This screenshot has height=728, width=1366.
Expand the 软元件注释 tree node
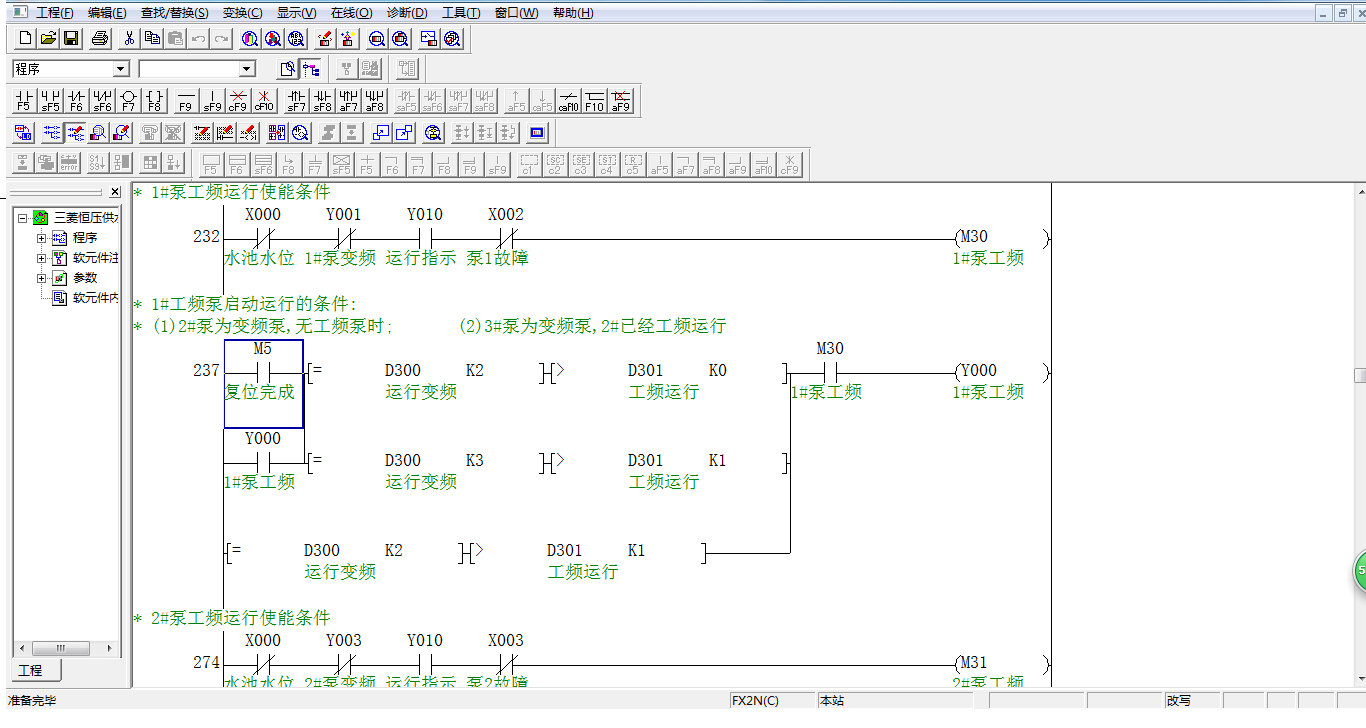pyautogui.click(x=42, y=258)
